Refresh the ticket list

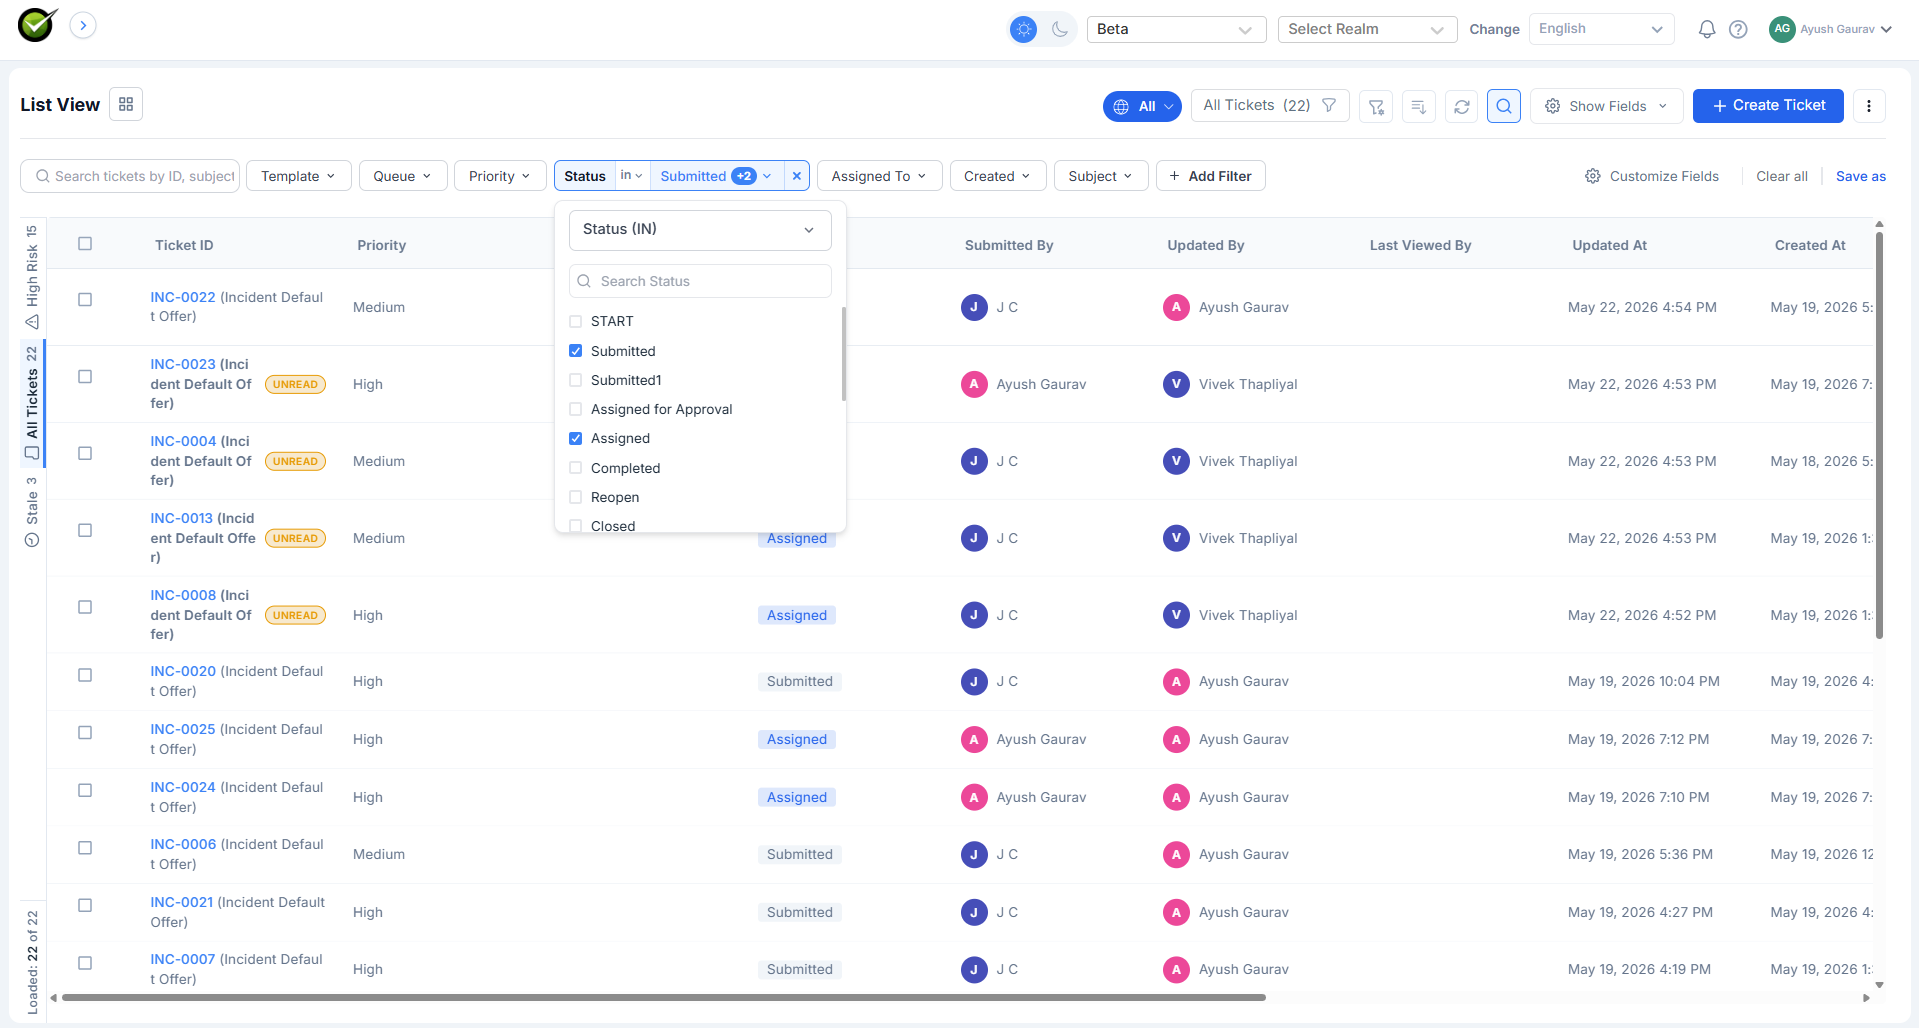point(1462,106)
